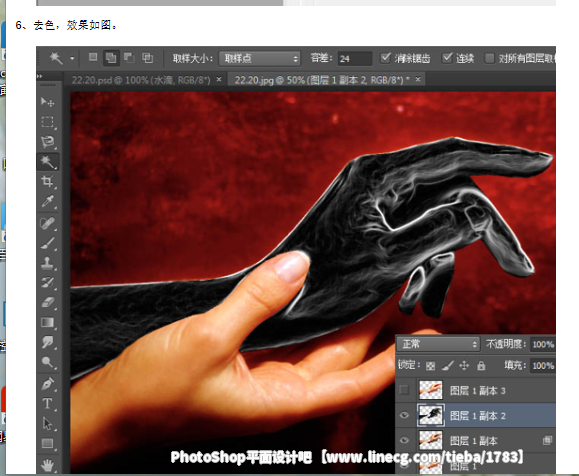The height and width of the screenshot is (476, 579).
Task: Open the 正常 blend mode dropdown
Action: point(438,344)
